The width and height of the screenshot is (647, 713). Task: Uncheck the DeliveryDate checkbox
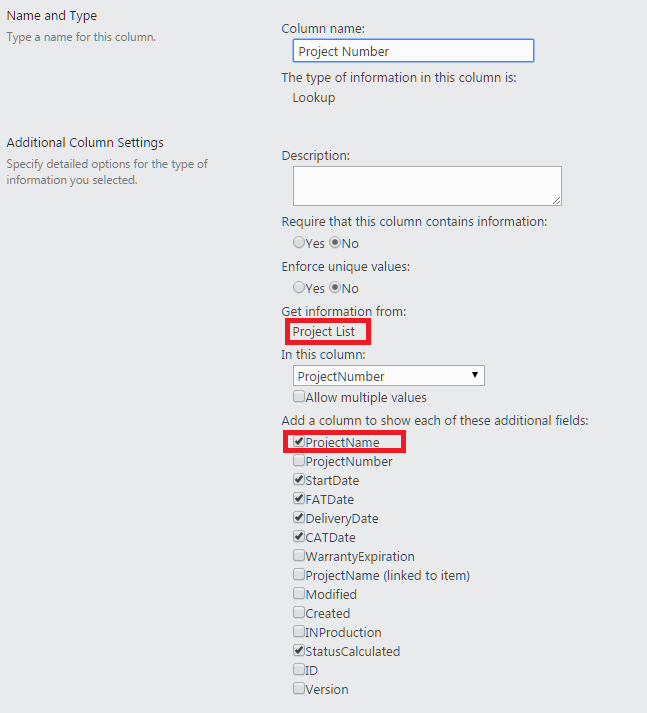tap(299, 518)
